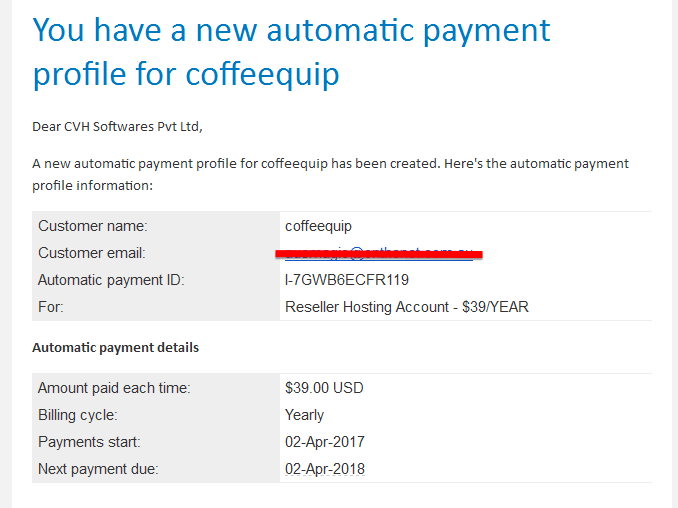
Task: Click the Dear CVH Softwares greeting line
Action: [x=117, y=127]
